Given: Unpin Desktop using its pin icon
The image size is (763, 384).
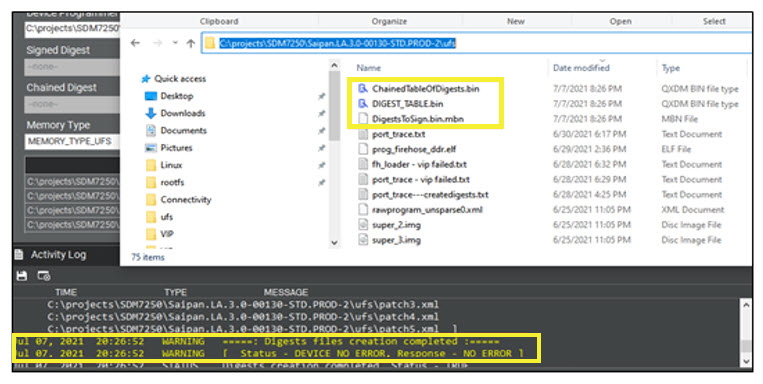Looking at the screenshot, I should 322,96.
